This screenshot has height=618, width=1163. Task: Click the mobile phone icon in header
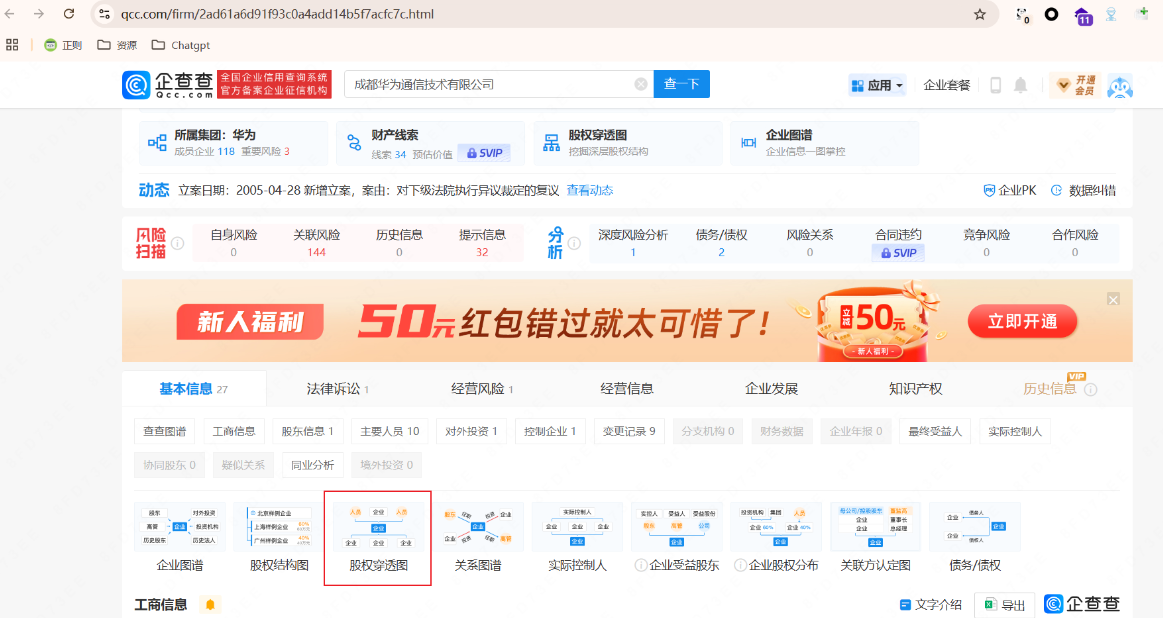(x=995, y=85)
